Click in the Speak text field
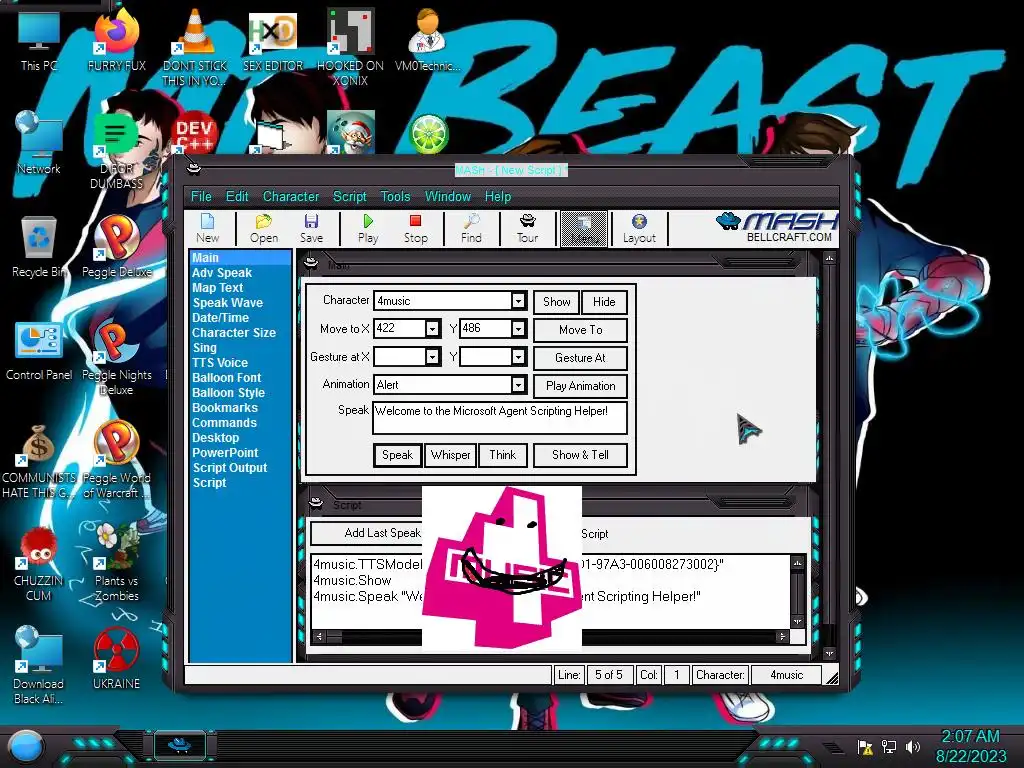Screen dimensions: 1024x768 point(500,418)
